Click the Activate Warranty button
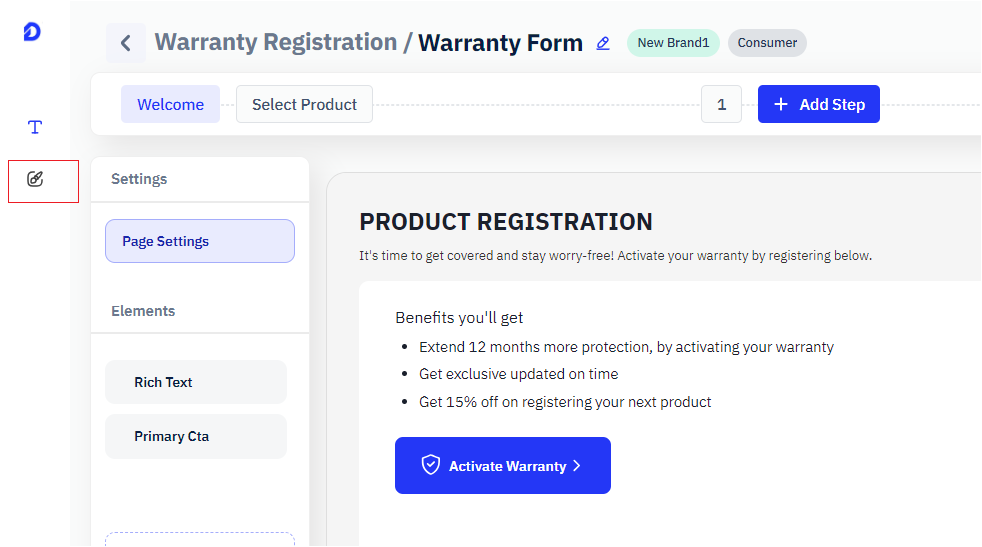The image size is (982, 547). (503, 466)
